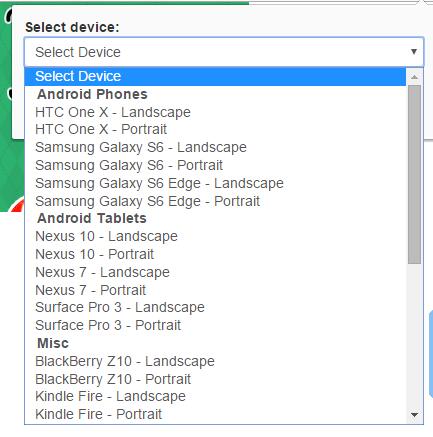Pick Nexus 7 - Portrait

[215, 290]
